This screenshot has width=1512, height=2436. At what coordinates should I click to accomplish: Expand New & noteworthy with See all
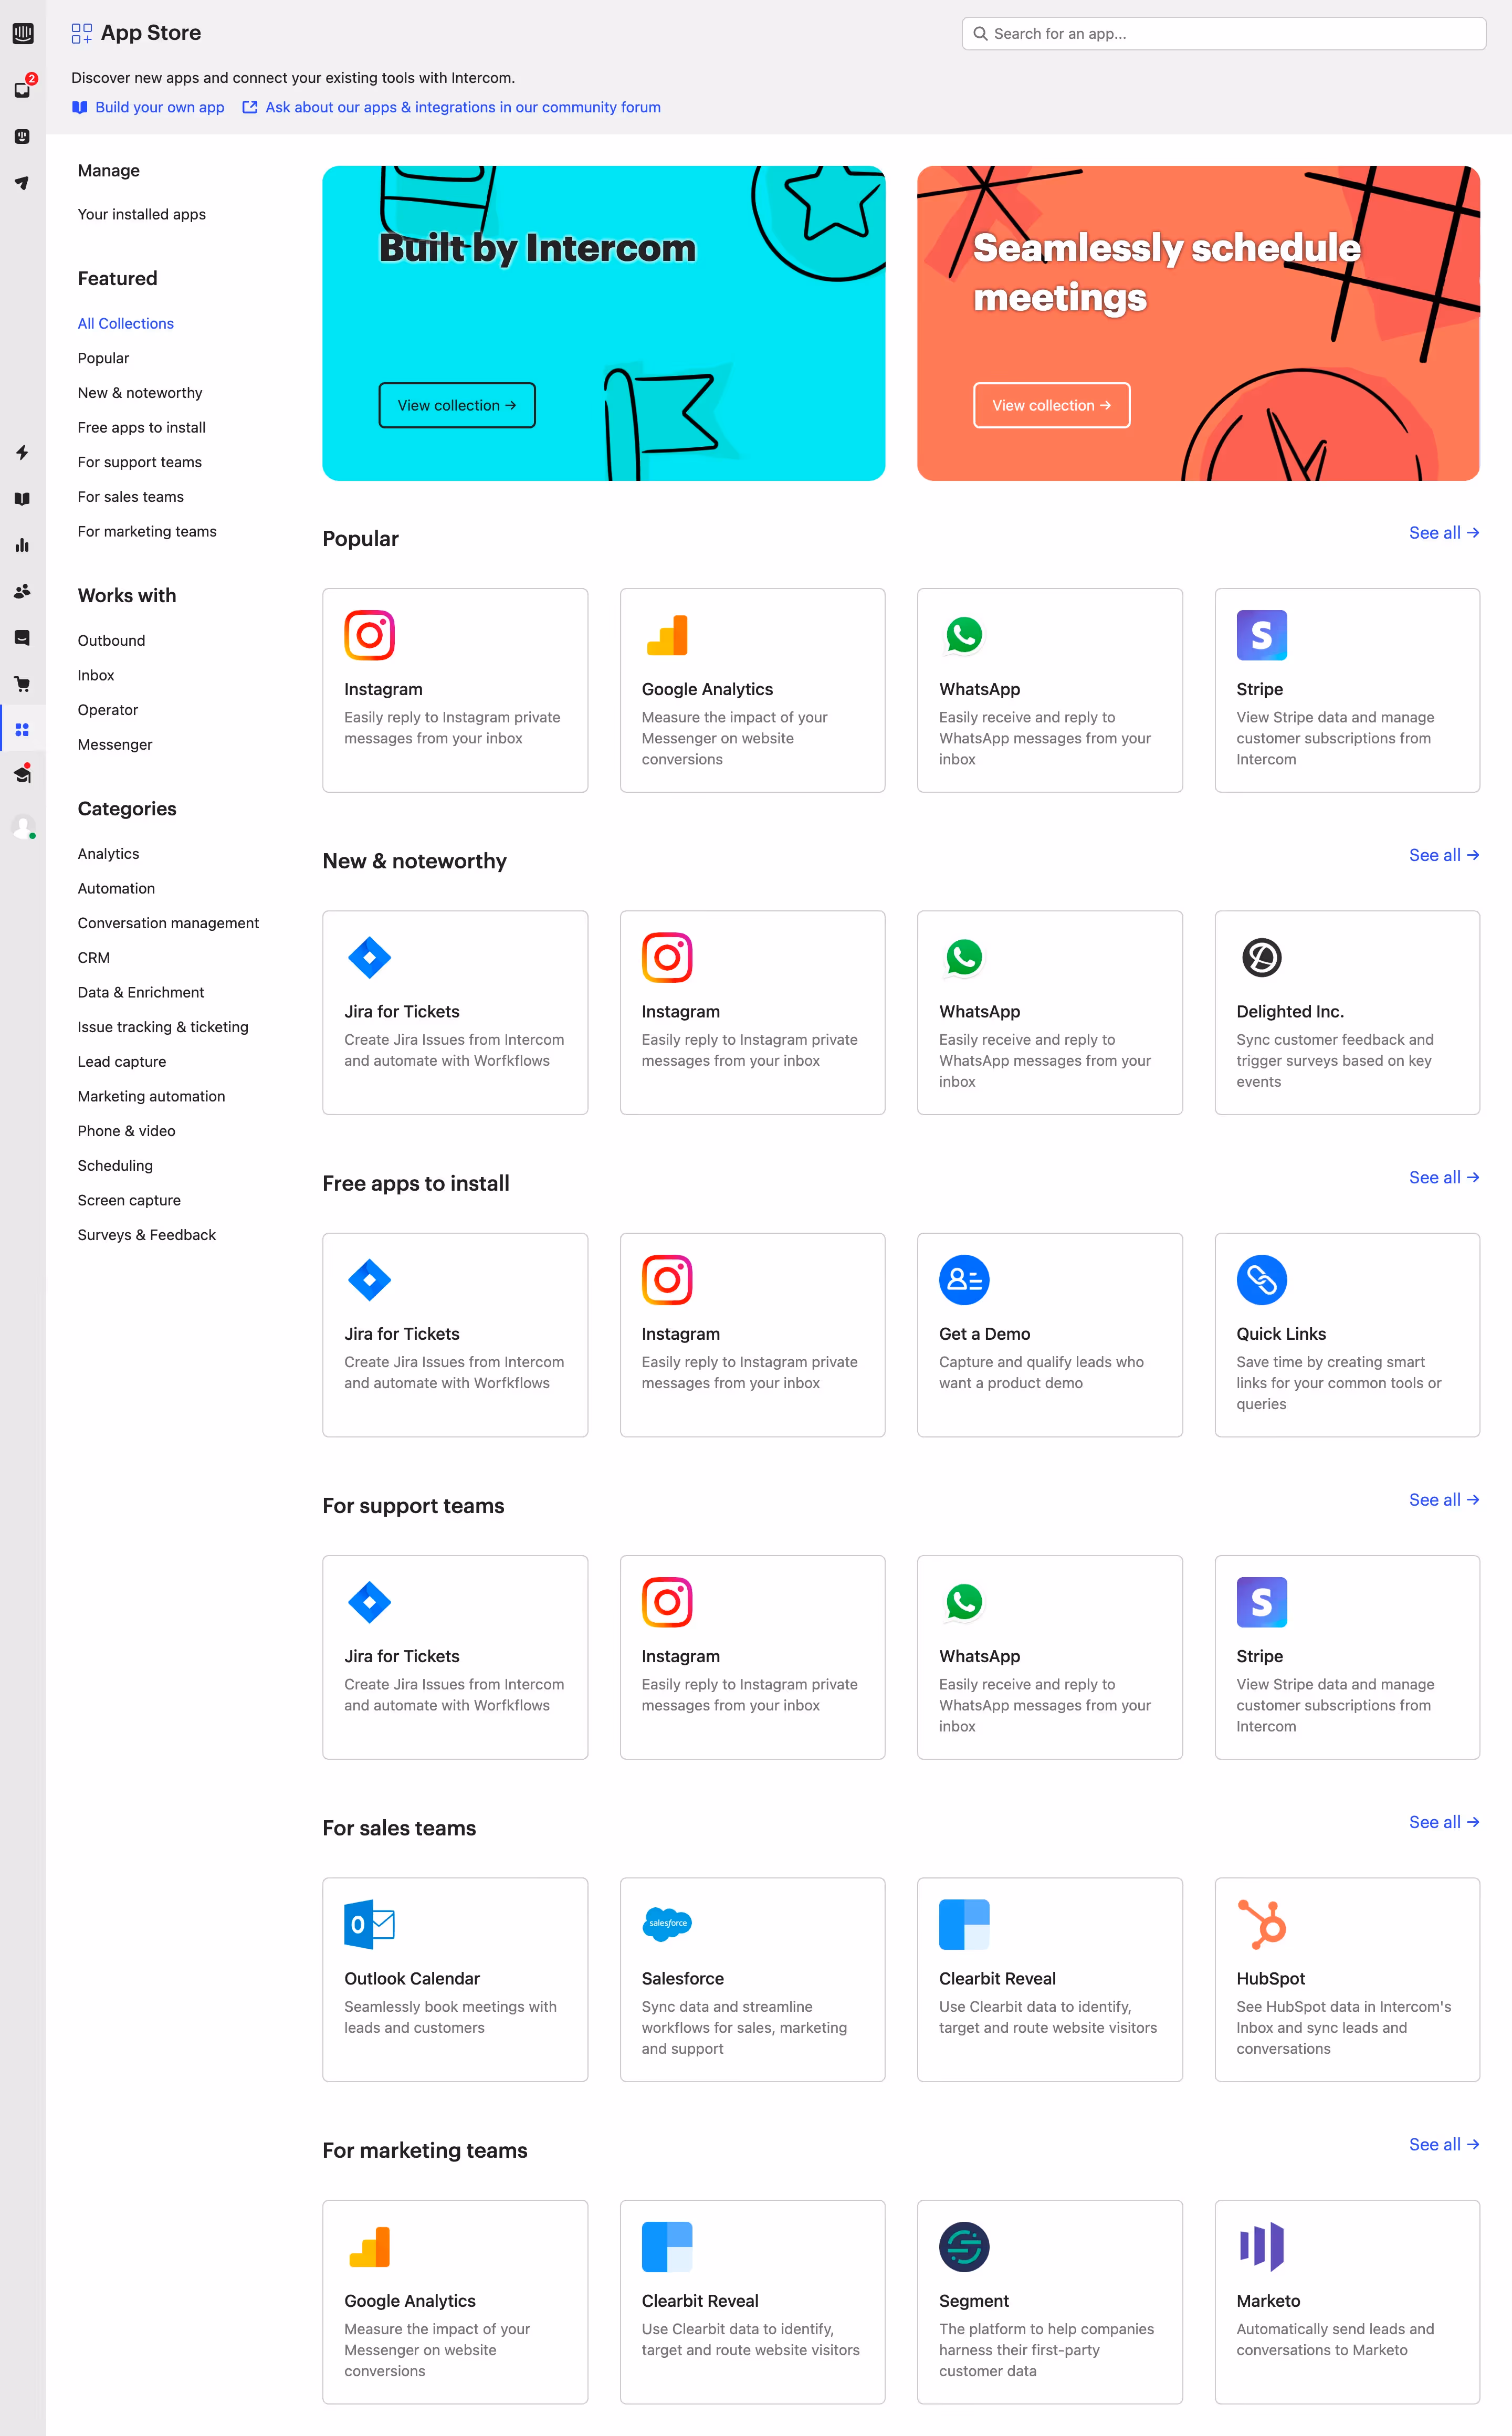(x=1443, y=855)
